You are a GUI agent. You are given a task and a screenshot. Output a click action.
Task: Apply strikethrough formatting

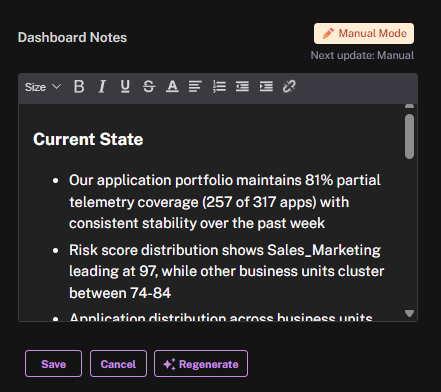(149, 87)
